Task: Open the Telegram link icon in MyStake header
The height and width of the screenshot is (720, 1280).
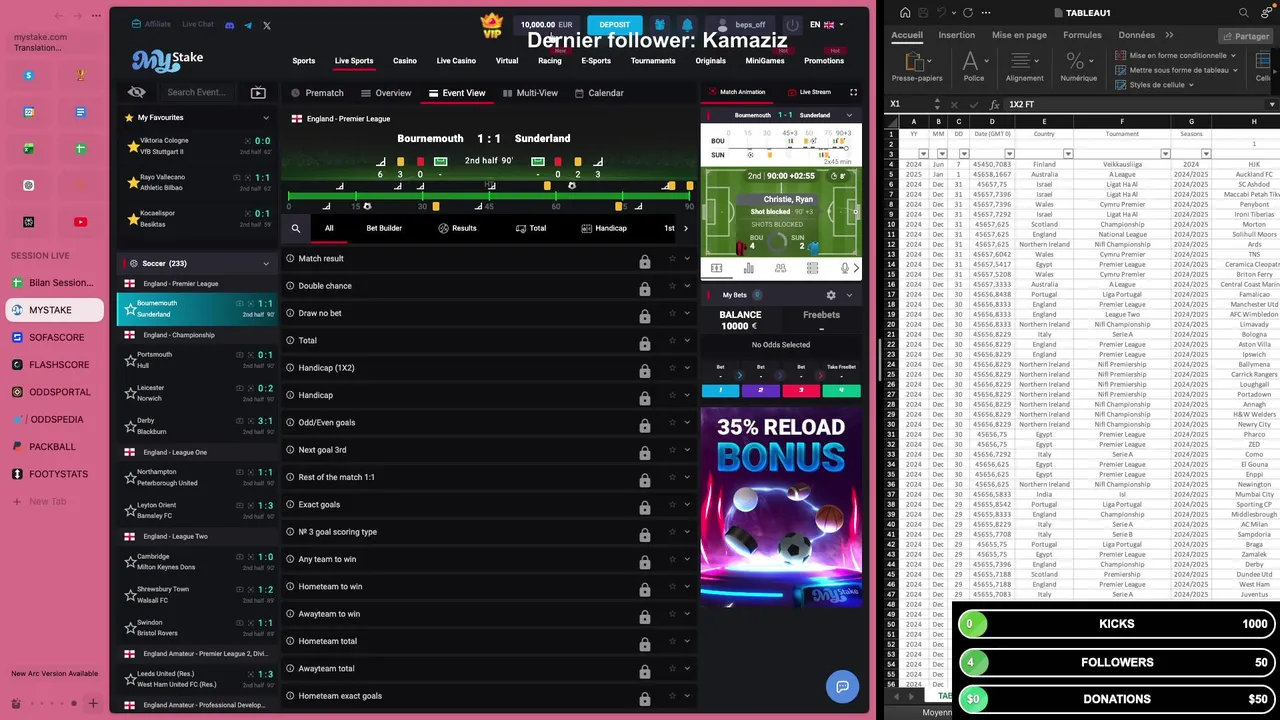Action: coord(248,25)
